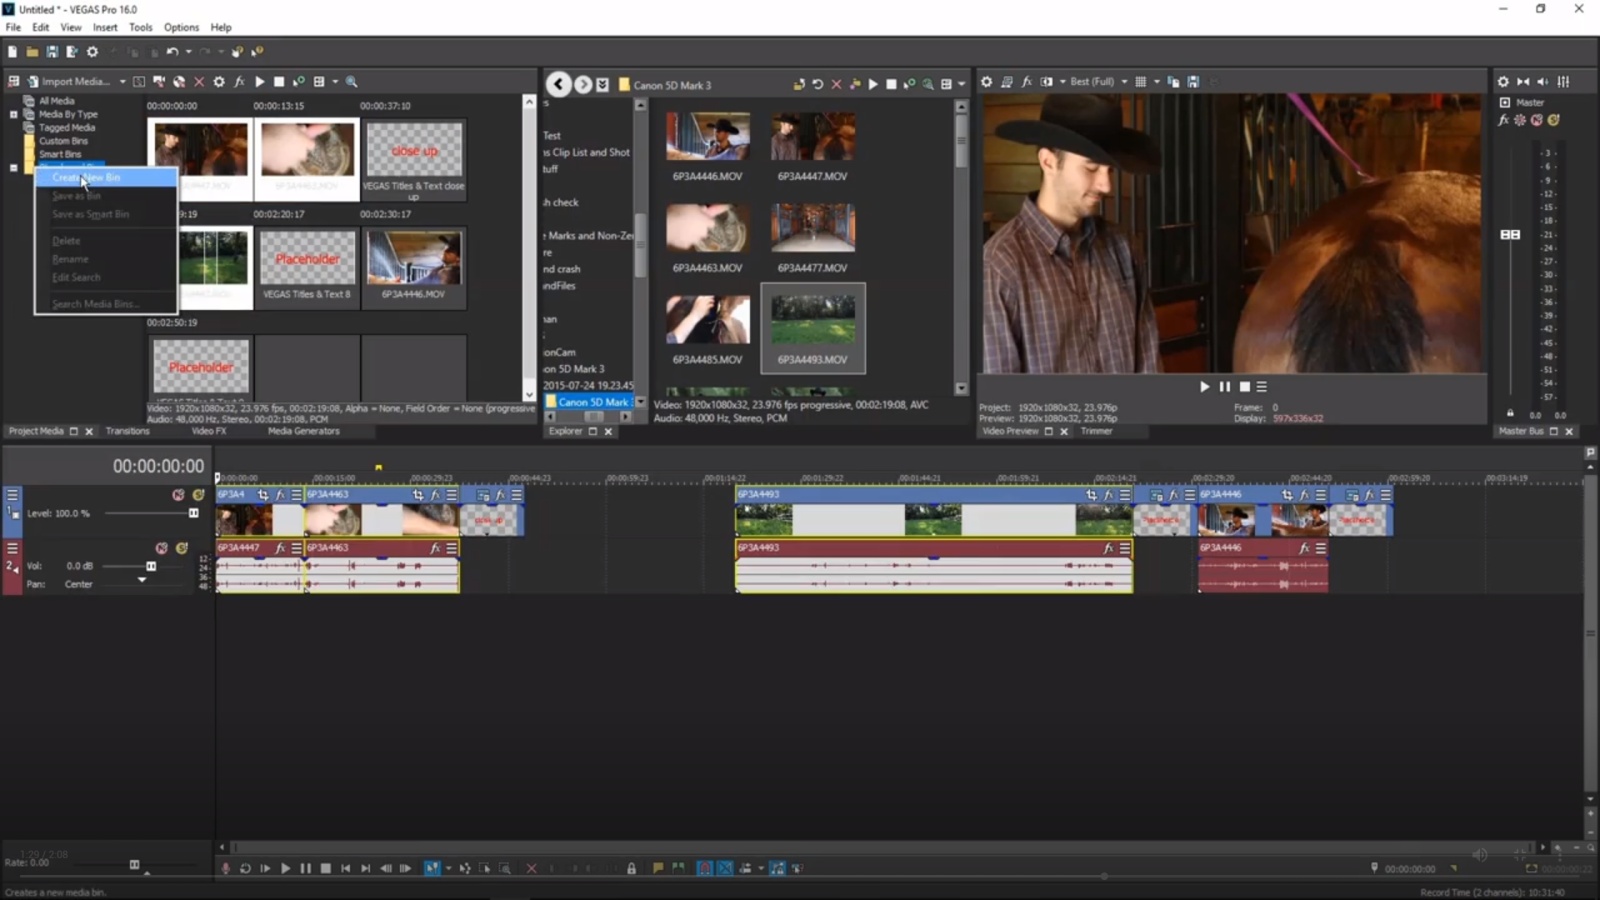Select Create New Bin in the context menu
The width and height of the screenshot is (1600, 900).
106,177
